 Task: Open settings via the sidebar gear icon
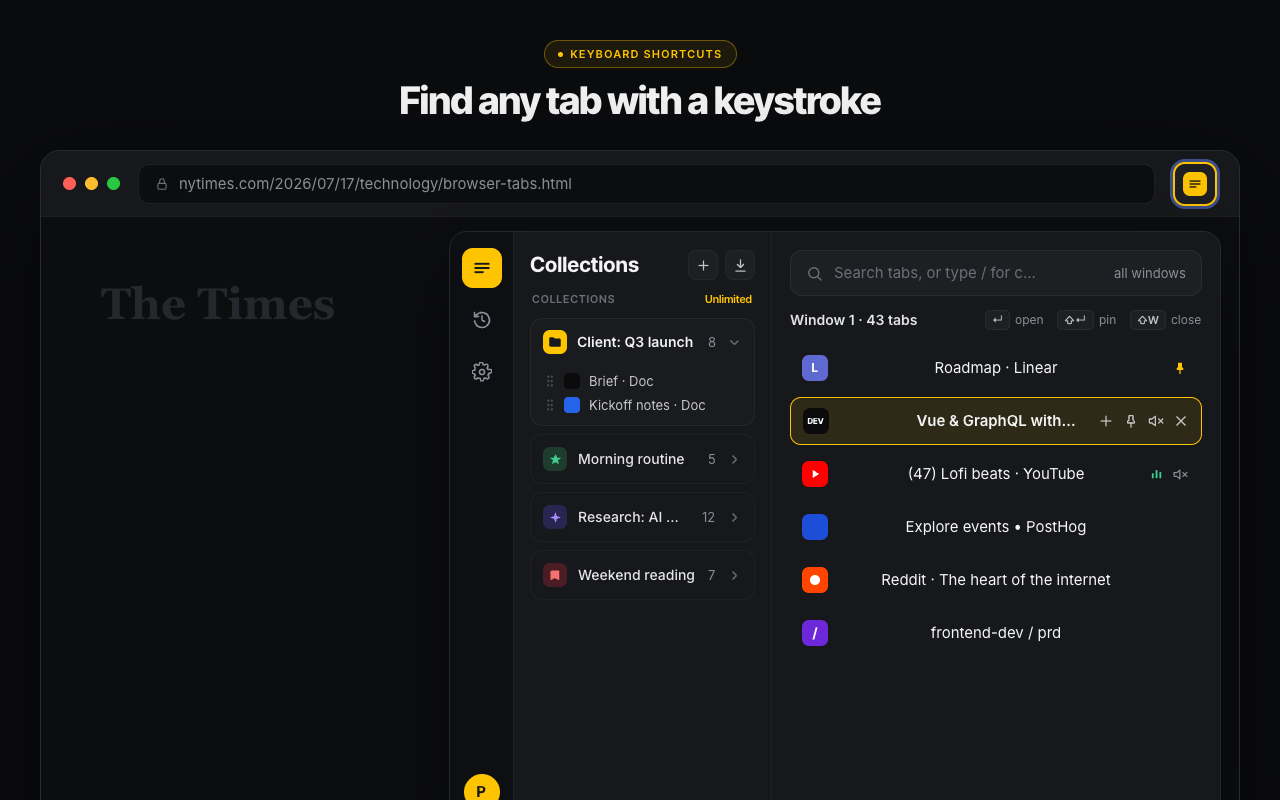click(x=482, y=372)
